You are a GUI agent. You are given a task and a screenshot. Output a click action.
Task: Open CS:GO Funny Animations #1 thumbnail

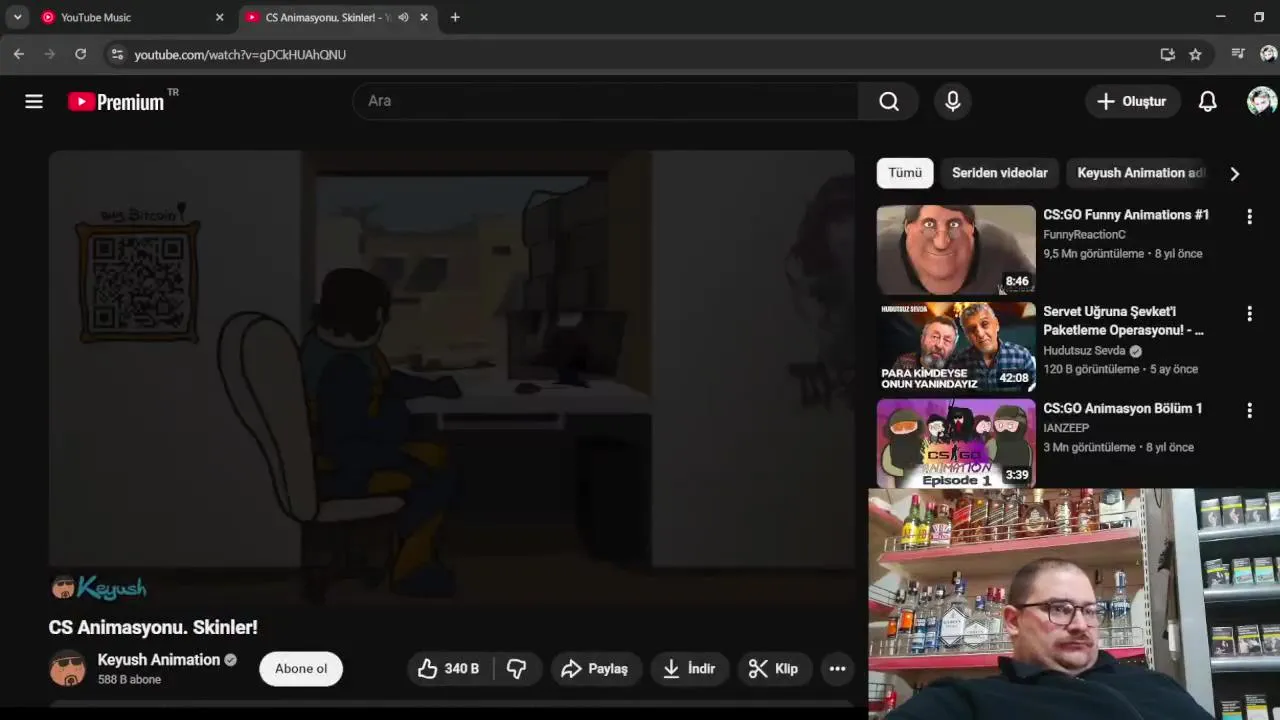tap(956, 250)
